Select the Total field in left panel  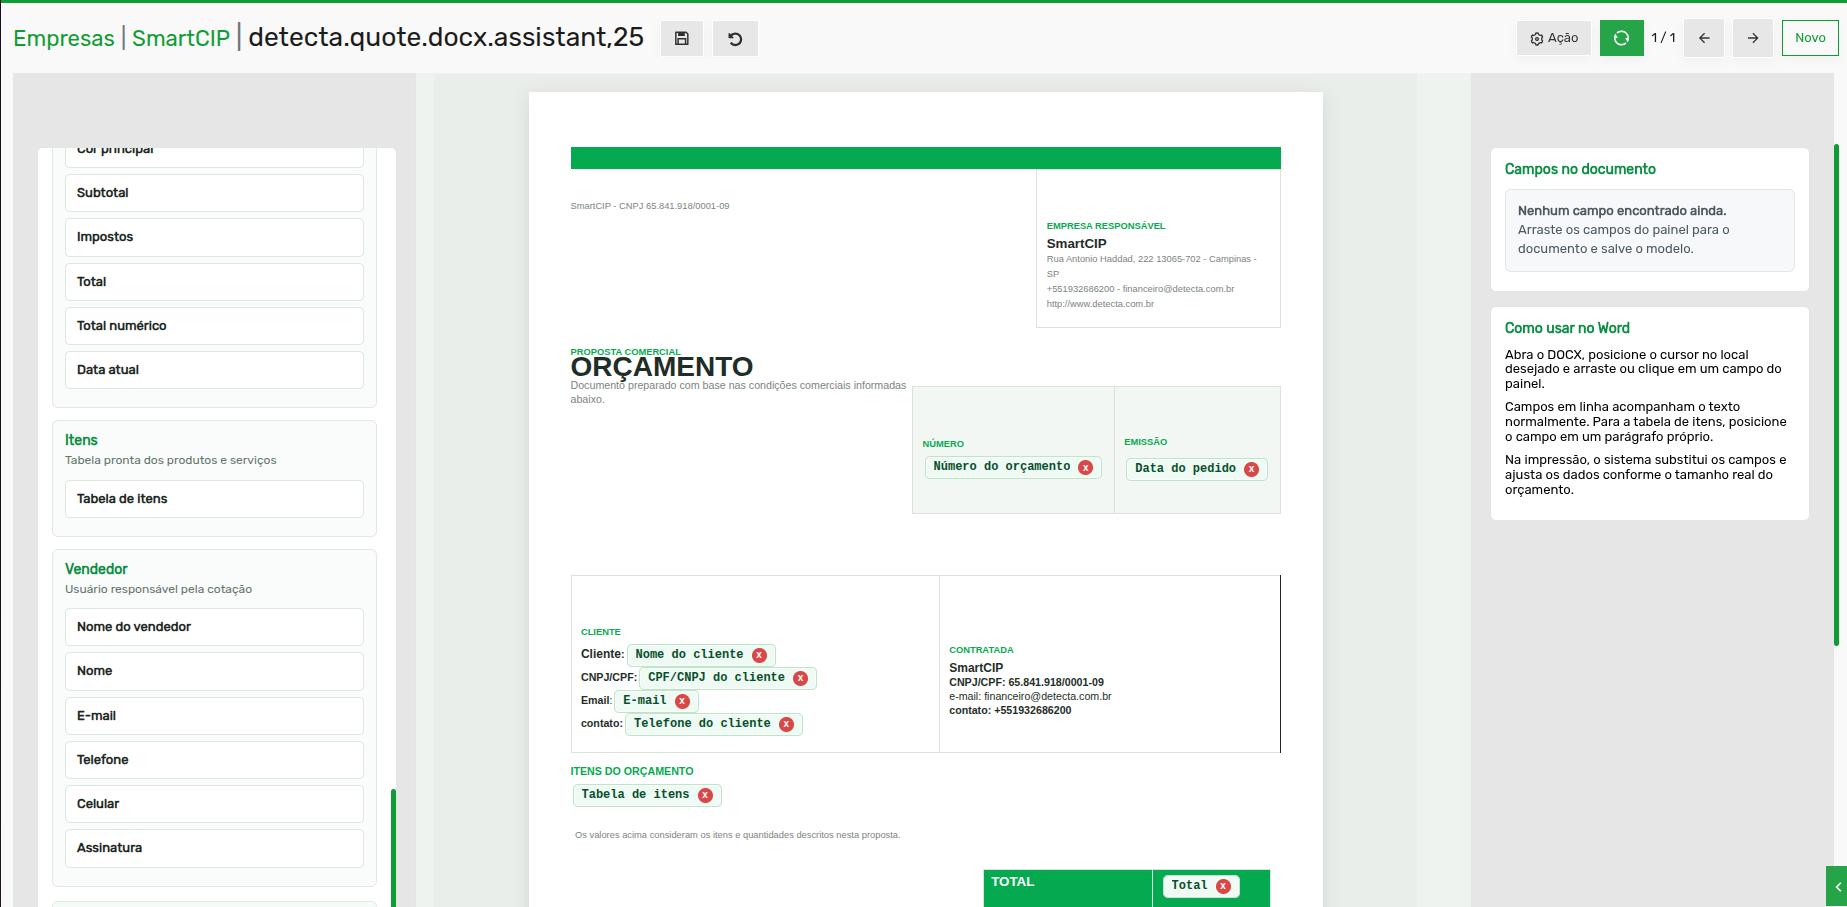(214, 282)
